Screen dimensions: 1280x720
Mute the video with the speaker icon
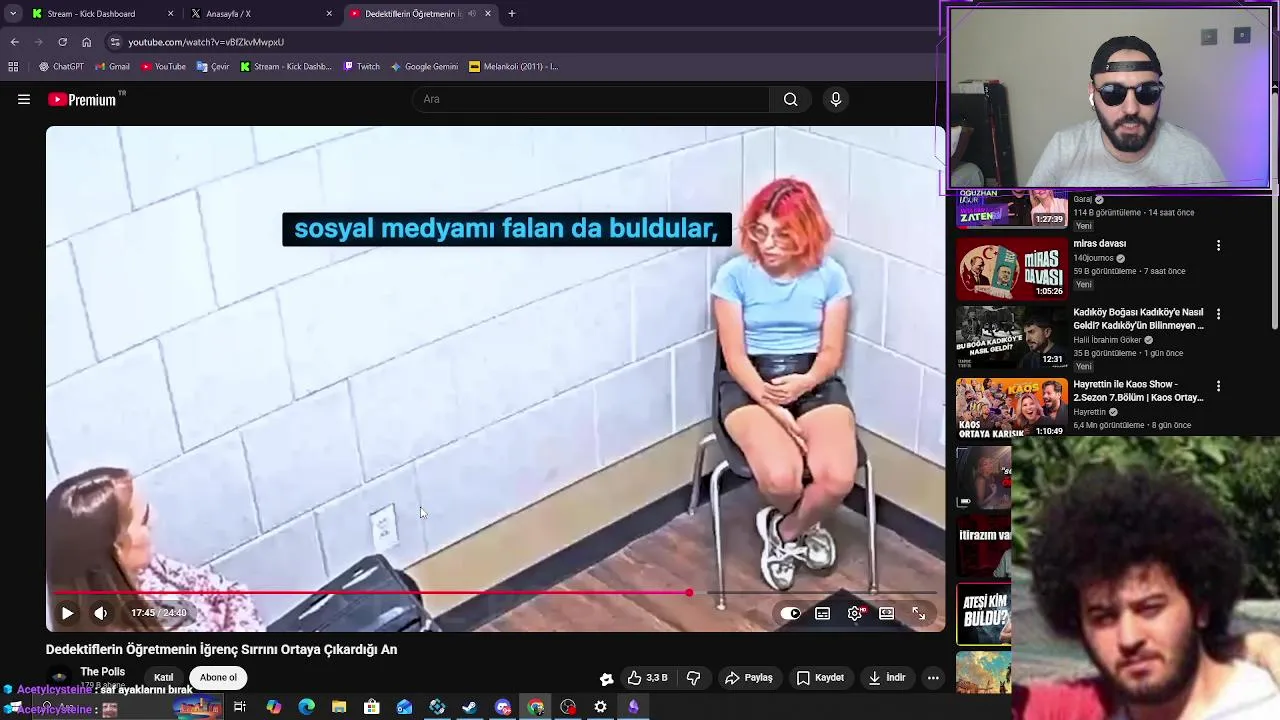point(100,613)
